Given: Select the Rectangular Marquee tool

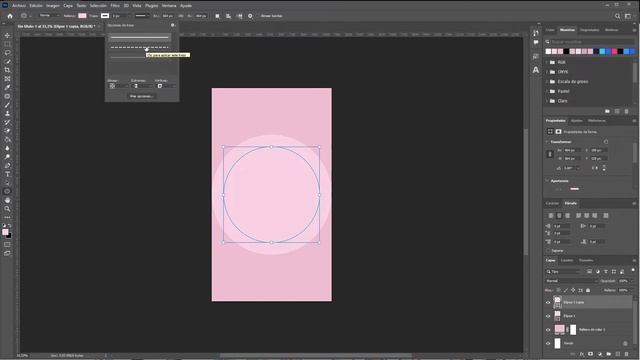Looking at the screenshot, I should (x=7, y=44).
